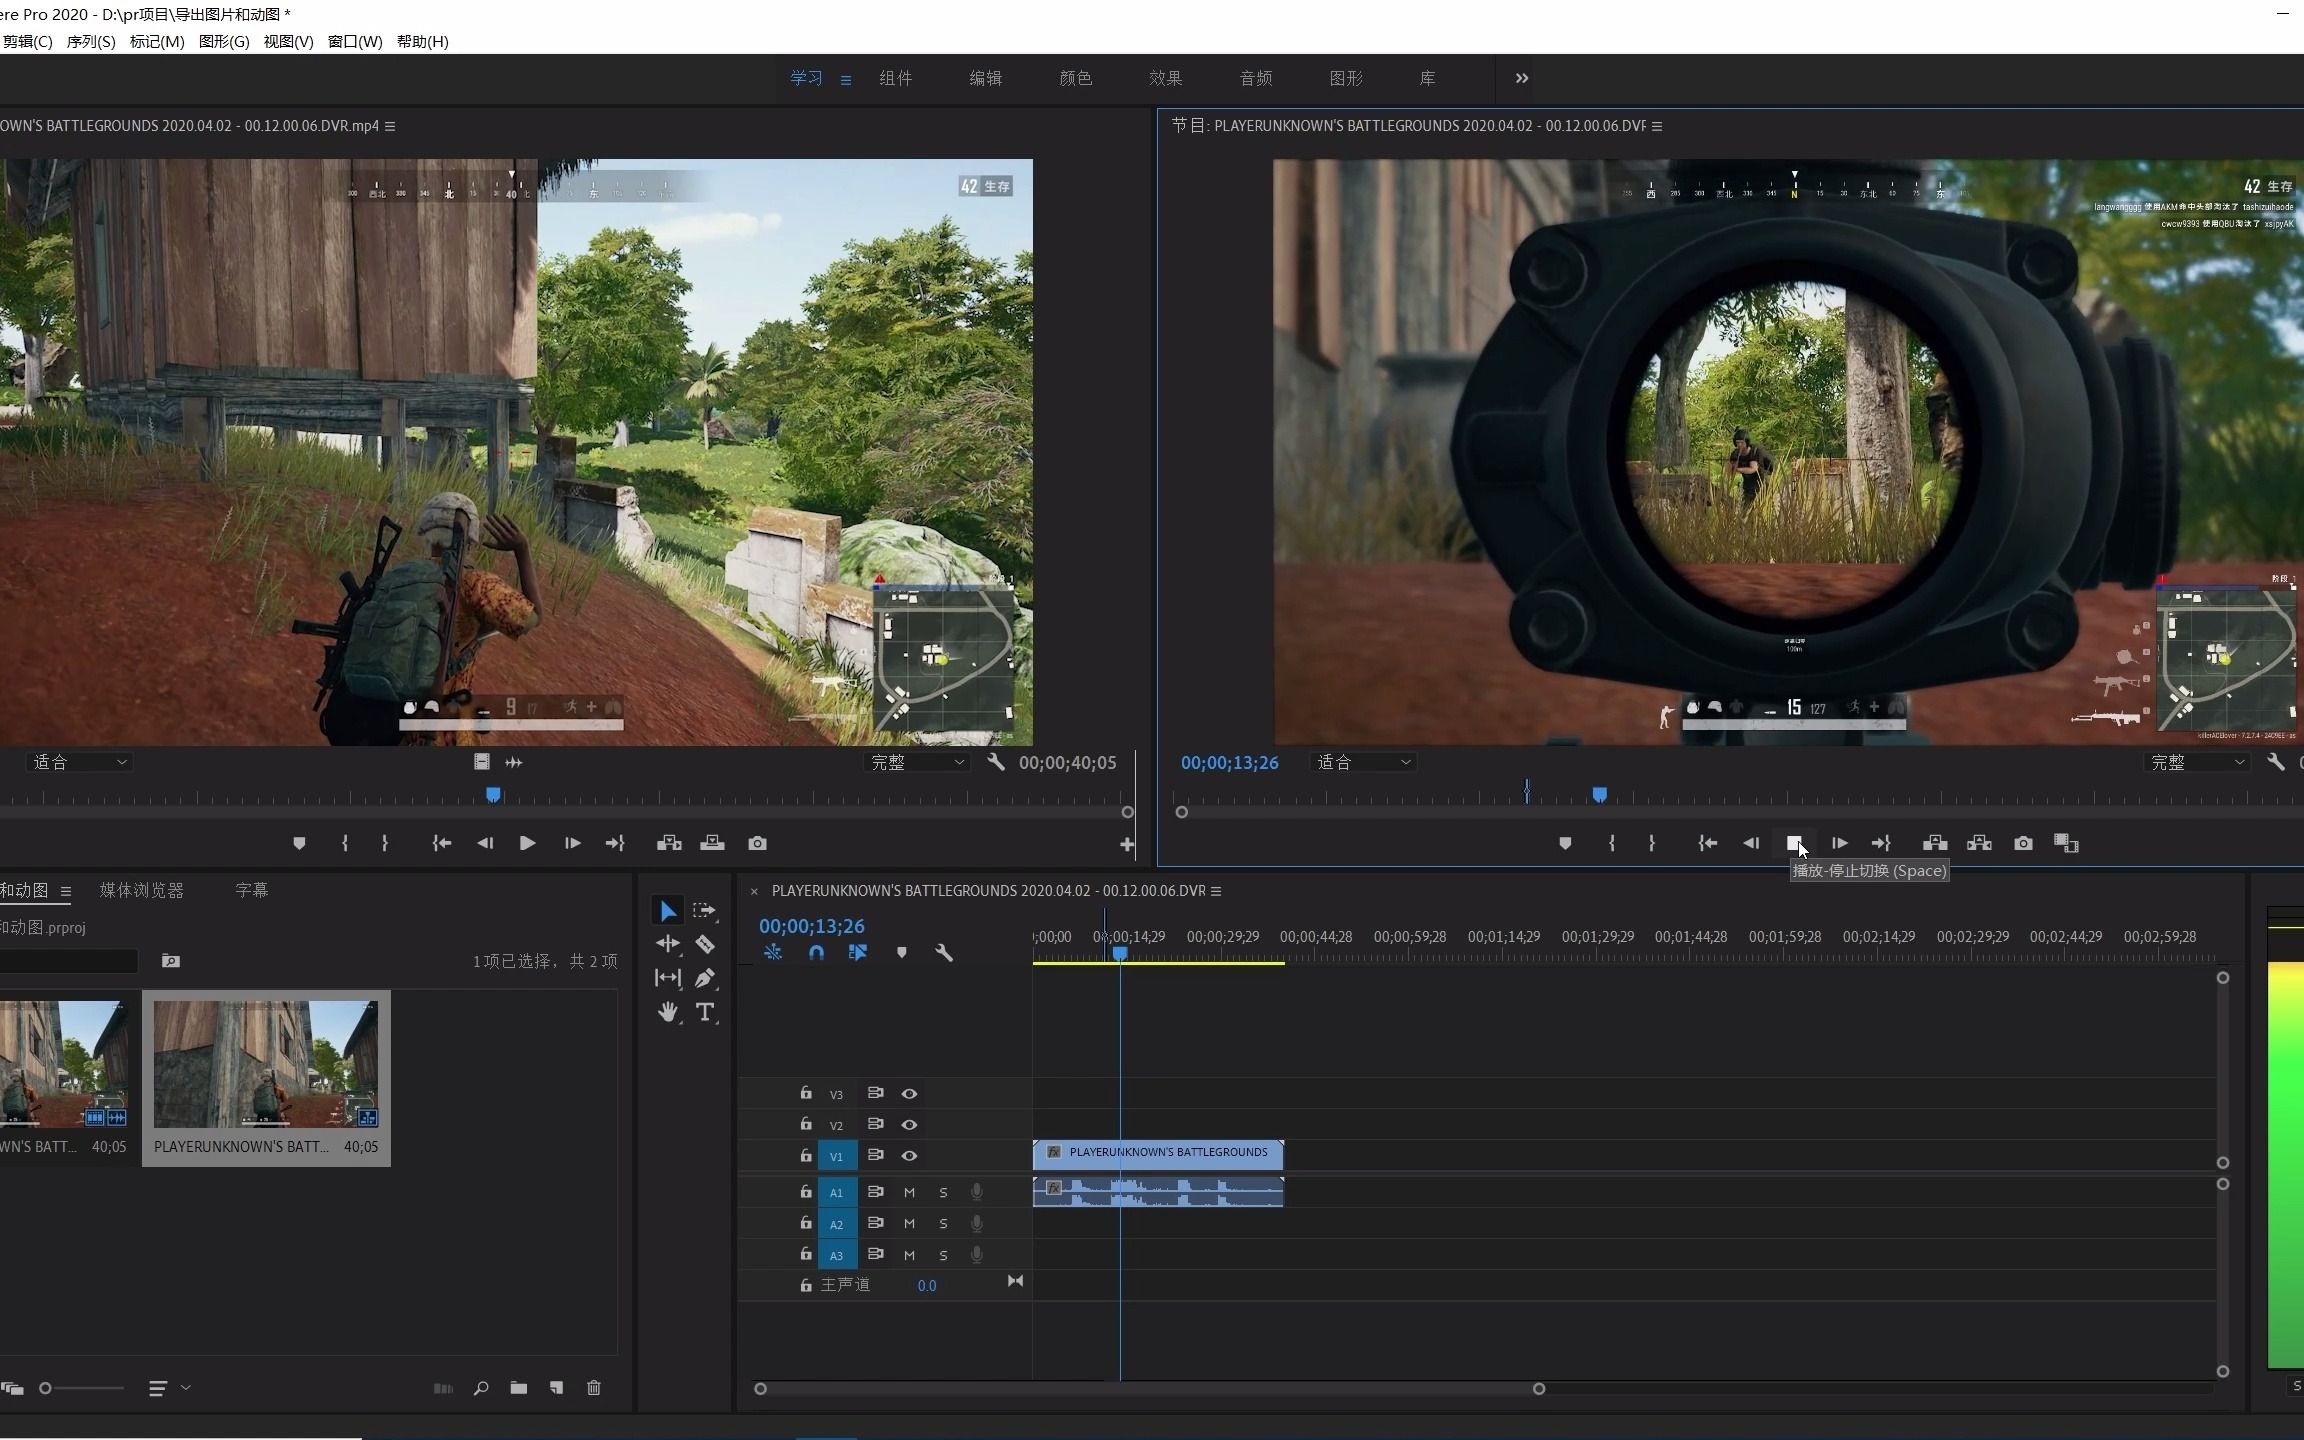Select the Razor tool
The image size is (2304, 1440).
705,944
